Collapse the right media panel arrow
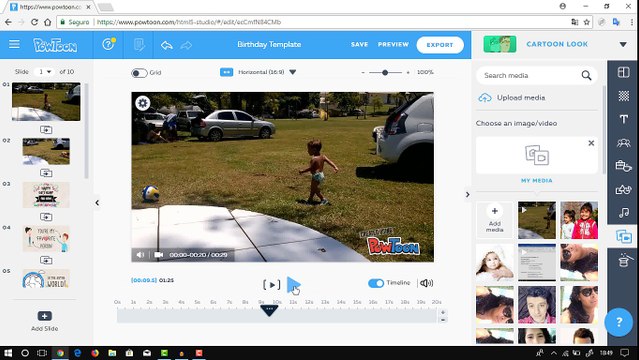 tap(467, 195)
